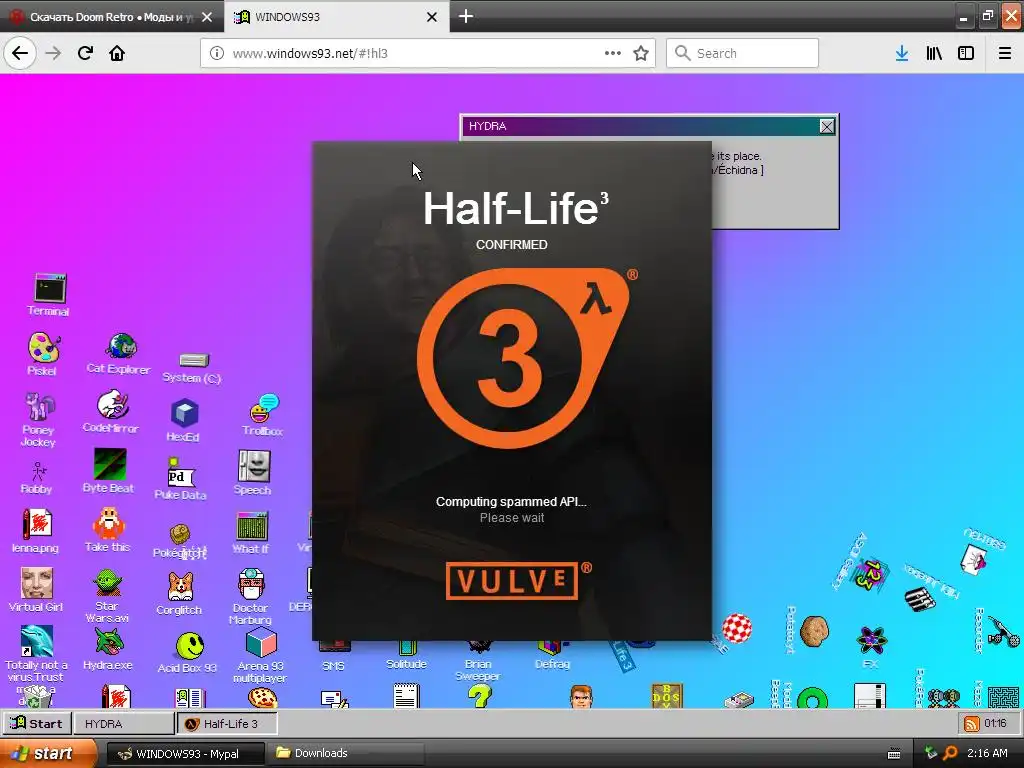Open the Bobby desktop icon
Image resolution: width=1024 pixels, height=768 pixels.
[x=37, y=478]
